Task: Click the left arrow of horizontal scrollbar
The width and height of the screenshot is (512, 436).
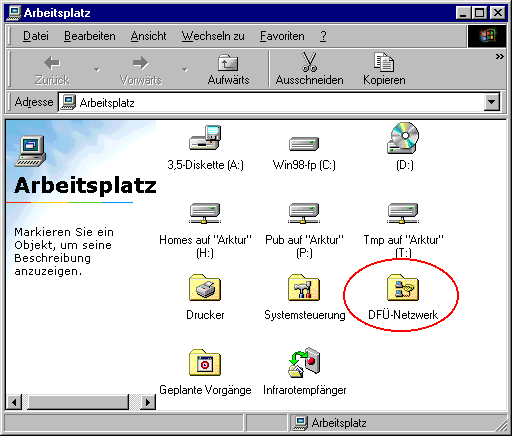Action: click(x=14, y=402)
